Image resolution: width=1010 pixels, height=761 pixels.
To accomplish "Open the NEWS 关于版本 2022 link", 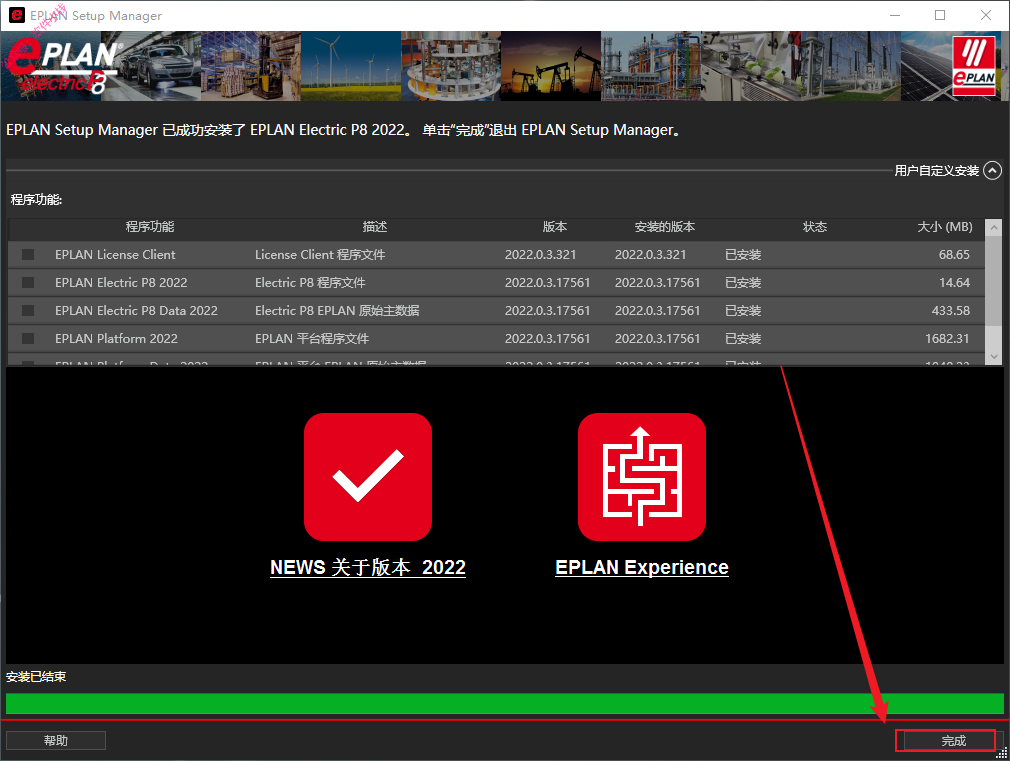I will point(368,567).
